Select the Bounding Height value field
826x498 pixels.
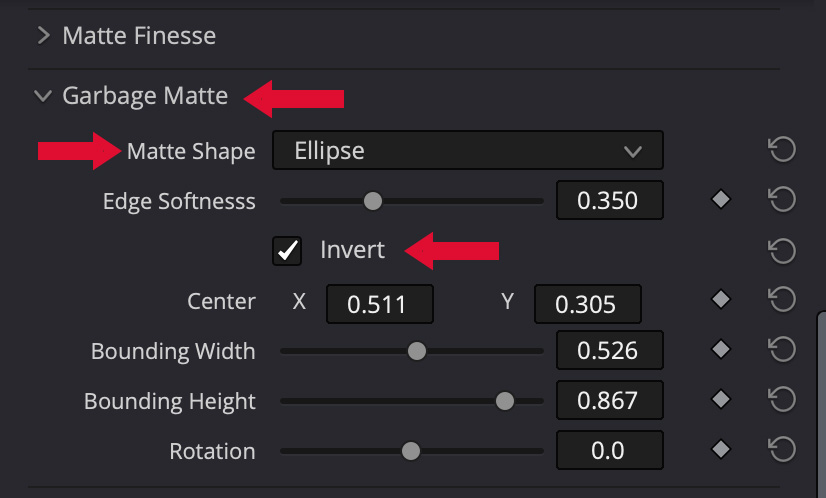pos(610,401)
